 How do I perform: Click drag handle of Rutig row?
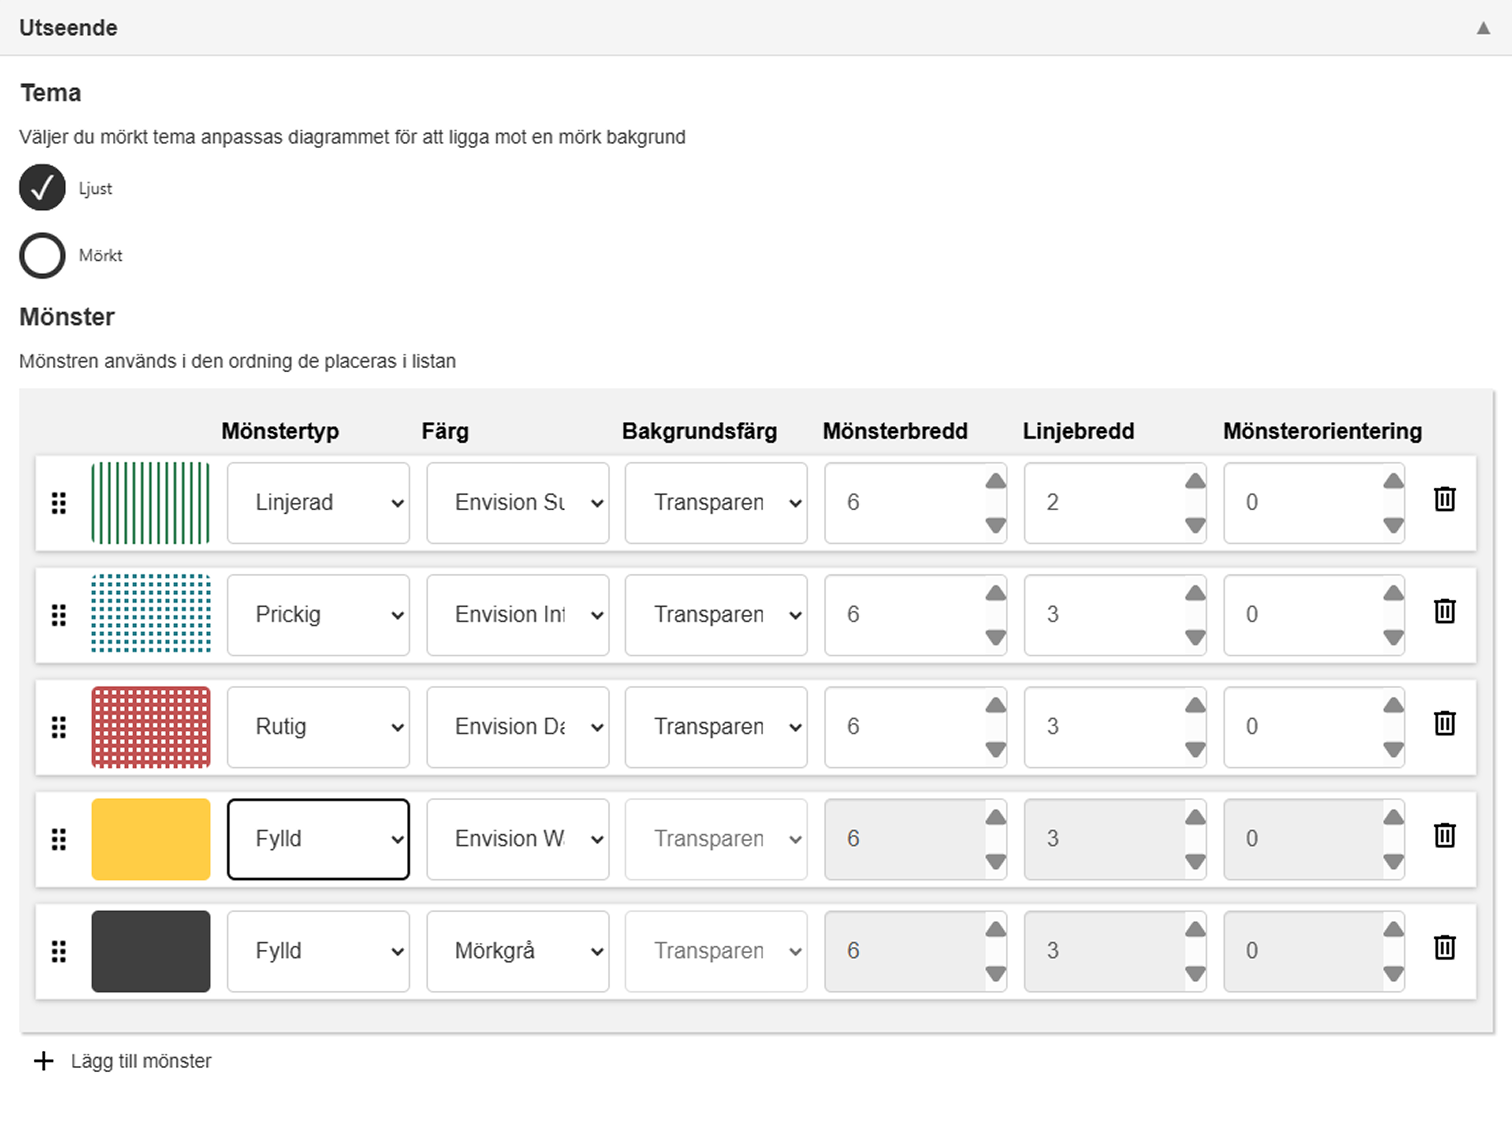point(59,727)
